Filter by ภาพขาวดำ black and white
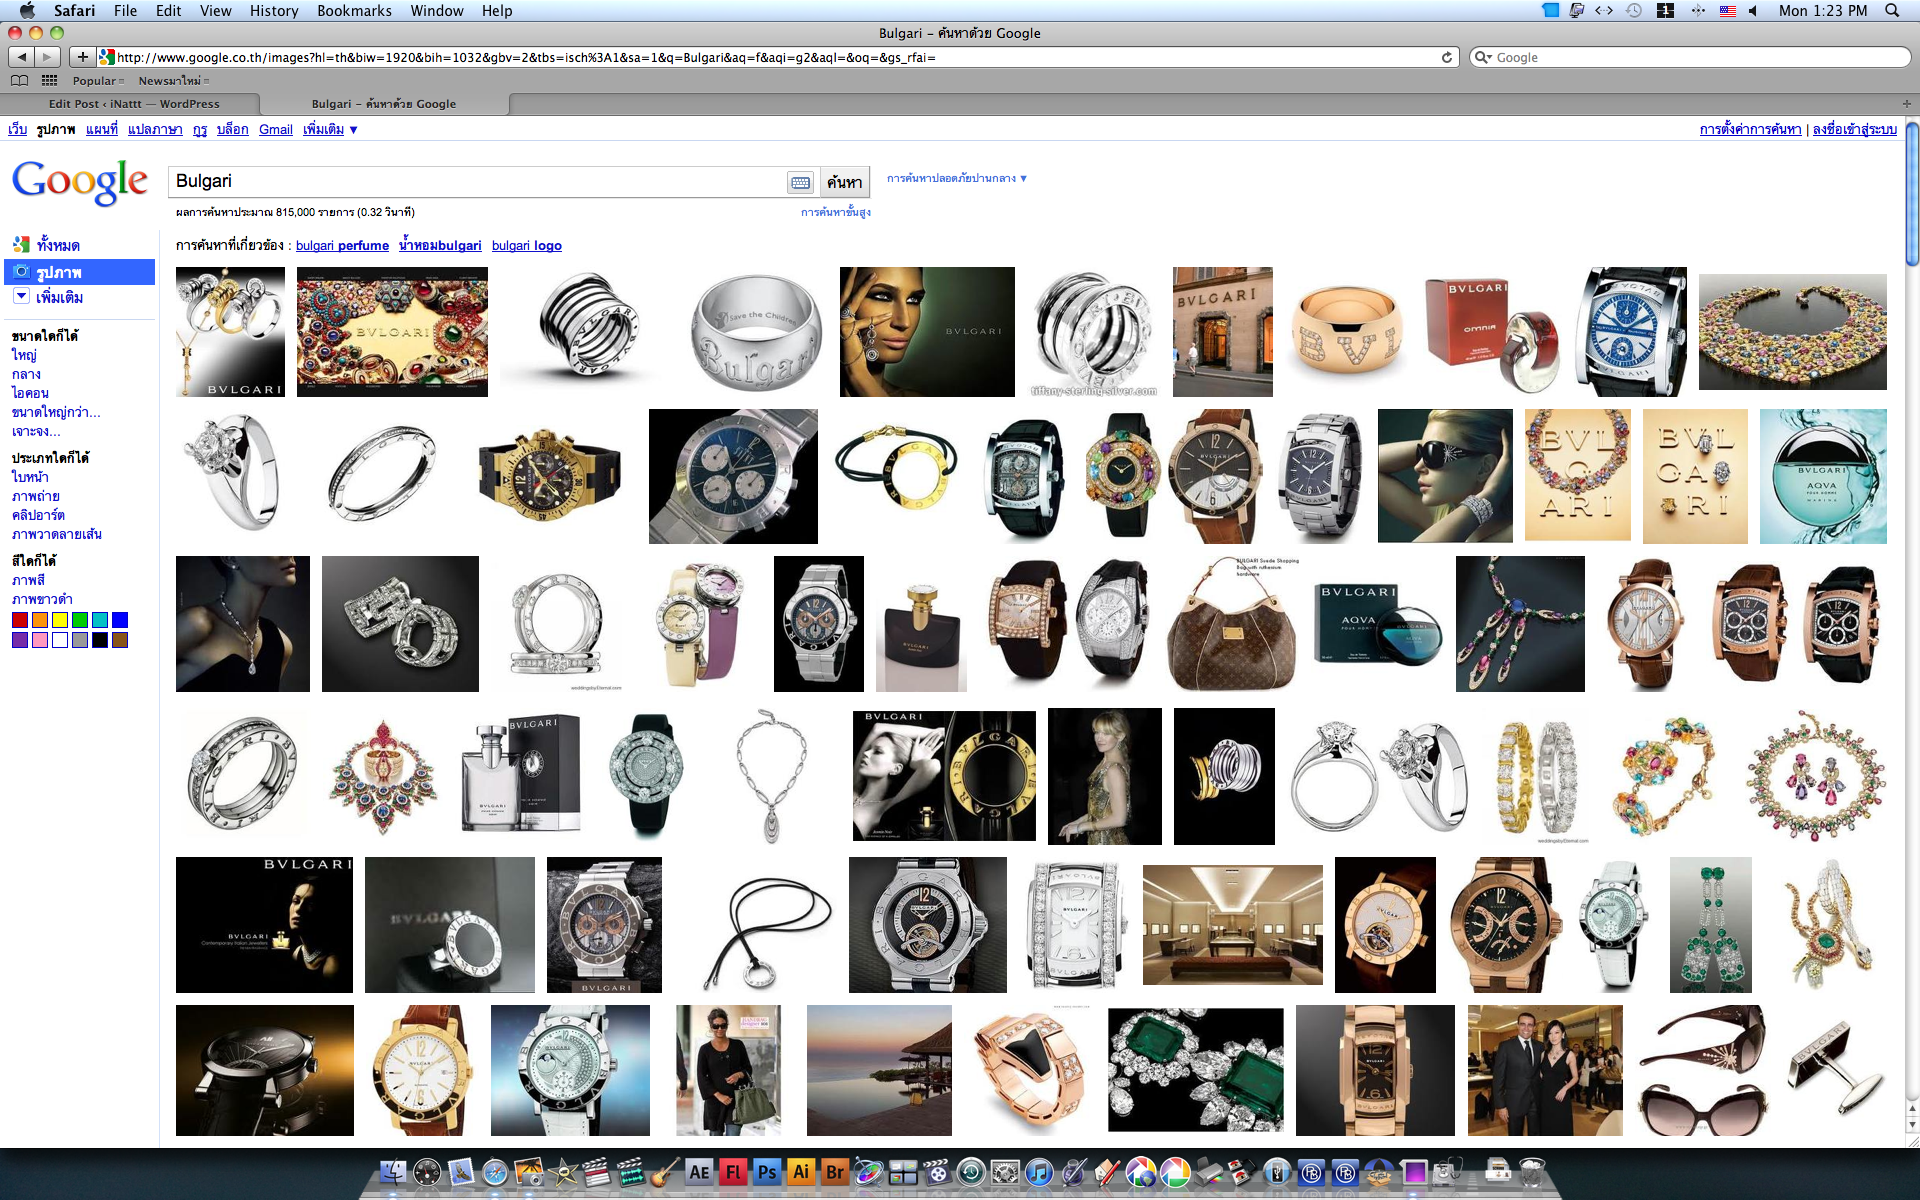The image size is (1920, 1200). [x=42, y=599]
